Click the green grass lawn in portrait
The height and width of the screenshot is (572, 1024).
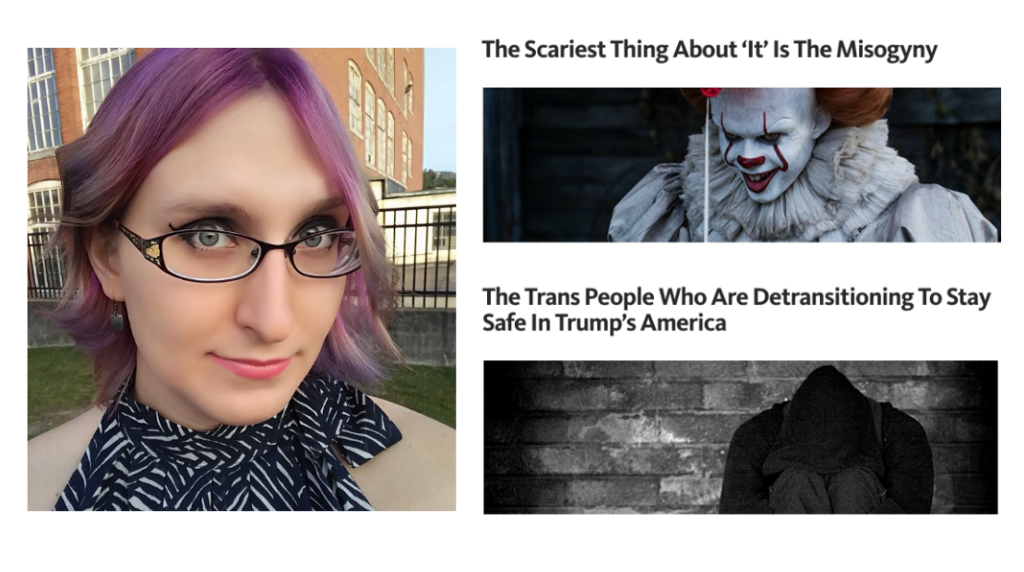pos(62,385)
